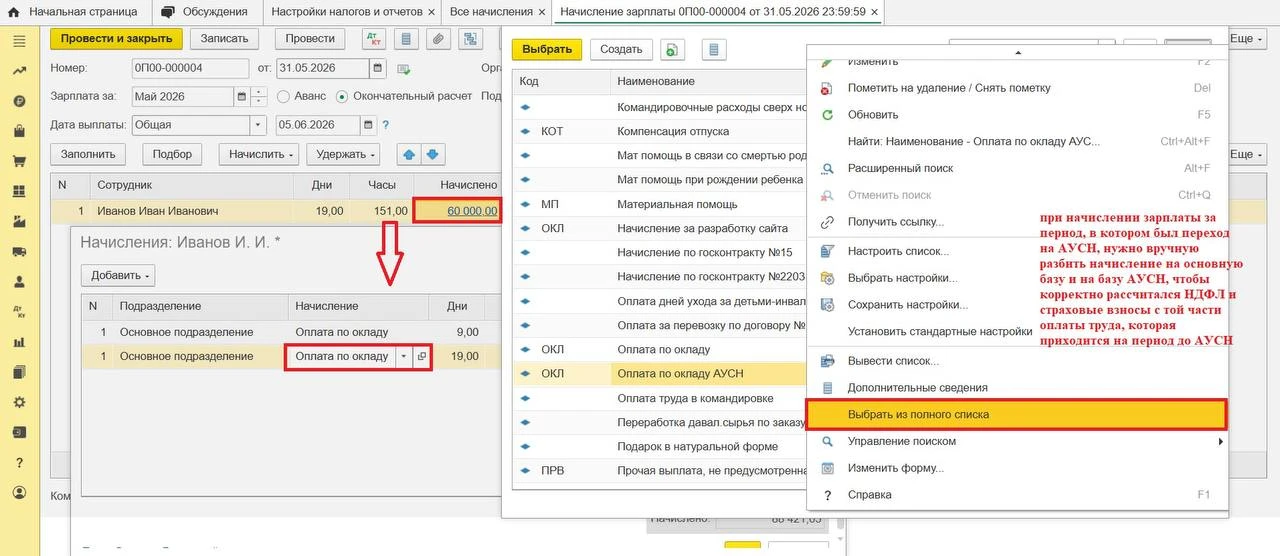
Task: Show Дт/Кт postings of the document
Action: point(375,39)
